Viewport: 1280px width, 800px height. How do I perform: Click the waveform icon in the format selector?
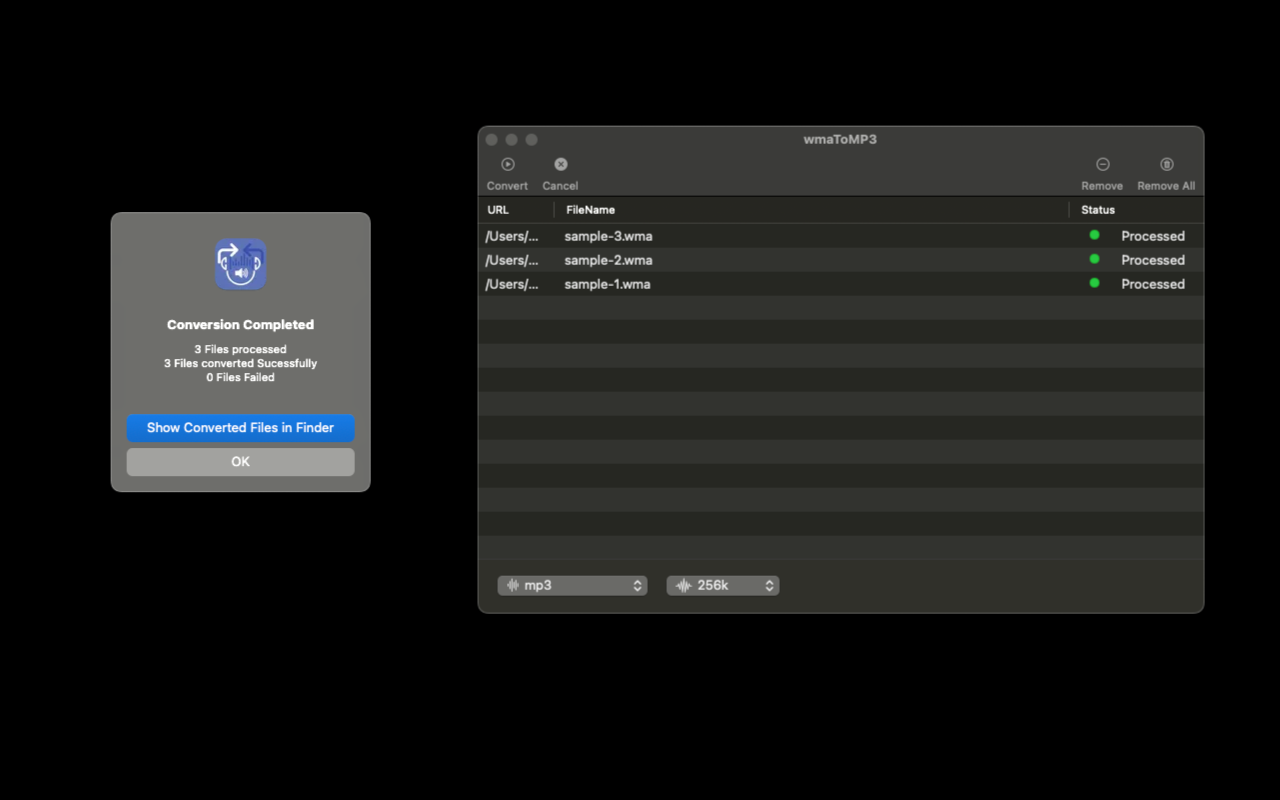(x=513, y=585)
